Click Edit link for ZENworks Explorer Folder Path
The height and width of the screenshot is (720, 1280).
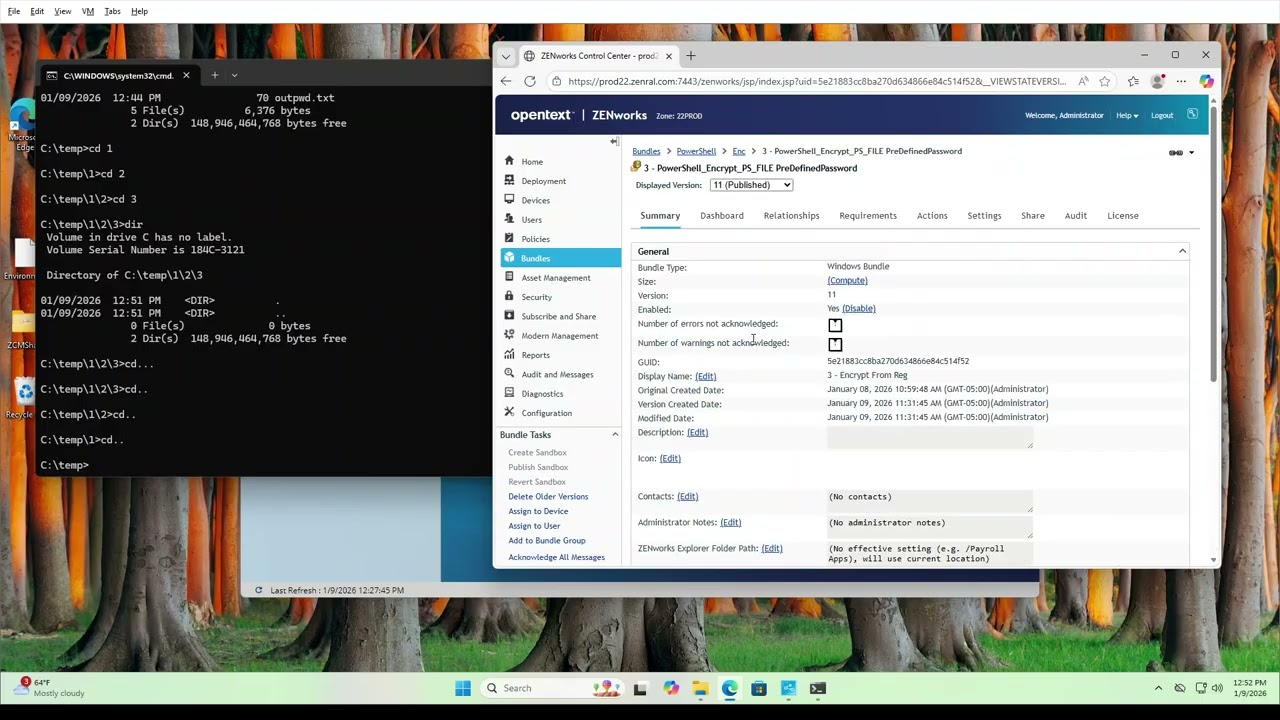(x=772, y=548)
